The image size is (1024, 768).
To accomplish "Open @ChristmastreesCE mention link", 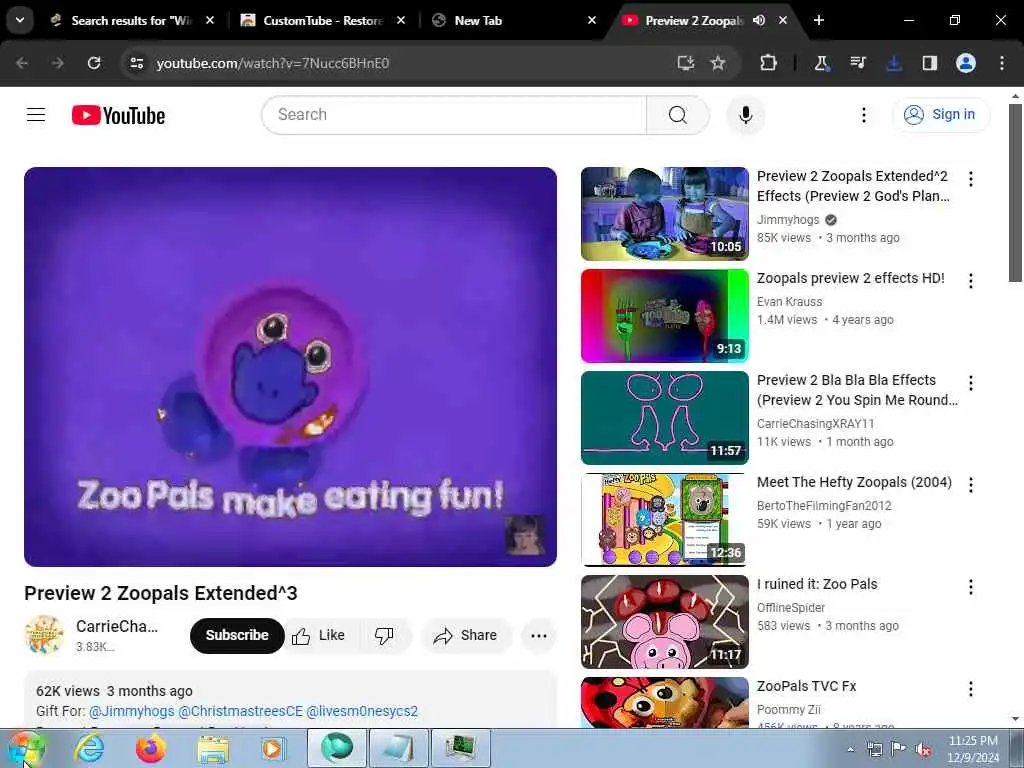I will pos(241,711).
